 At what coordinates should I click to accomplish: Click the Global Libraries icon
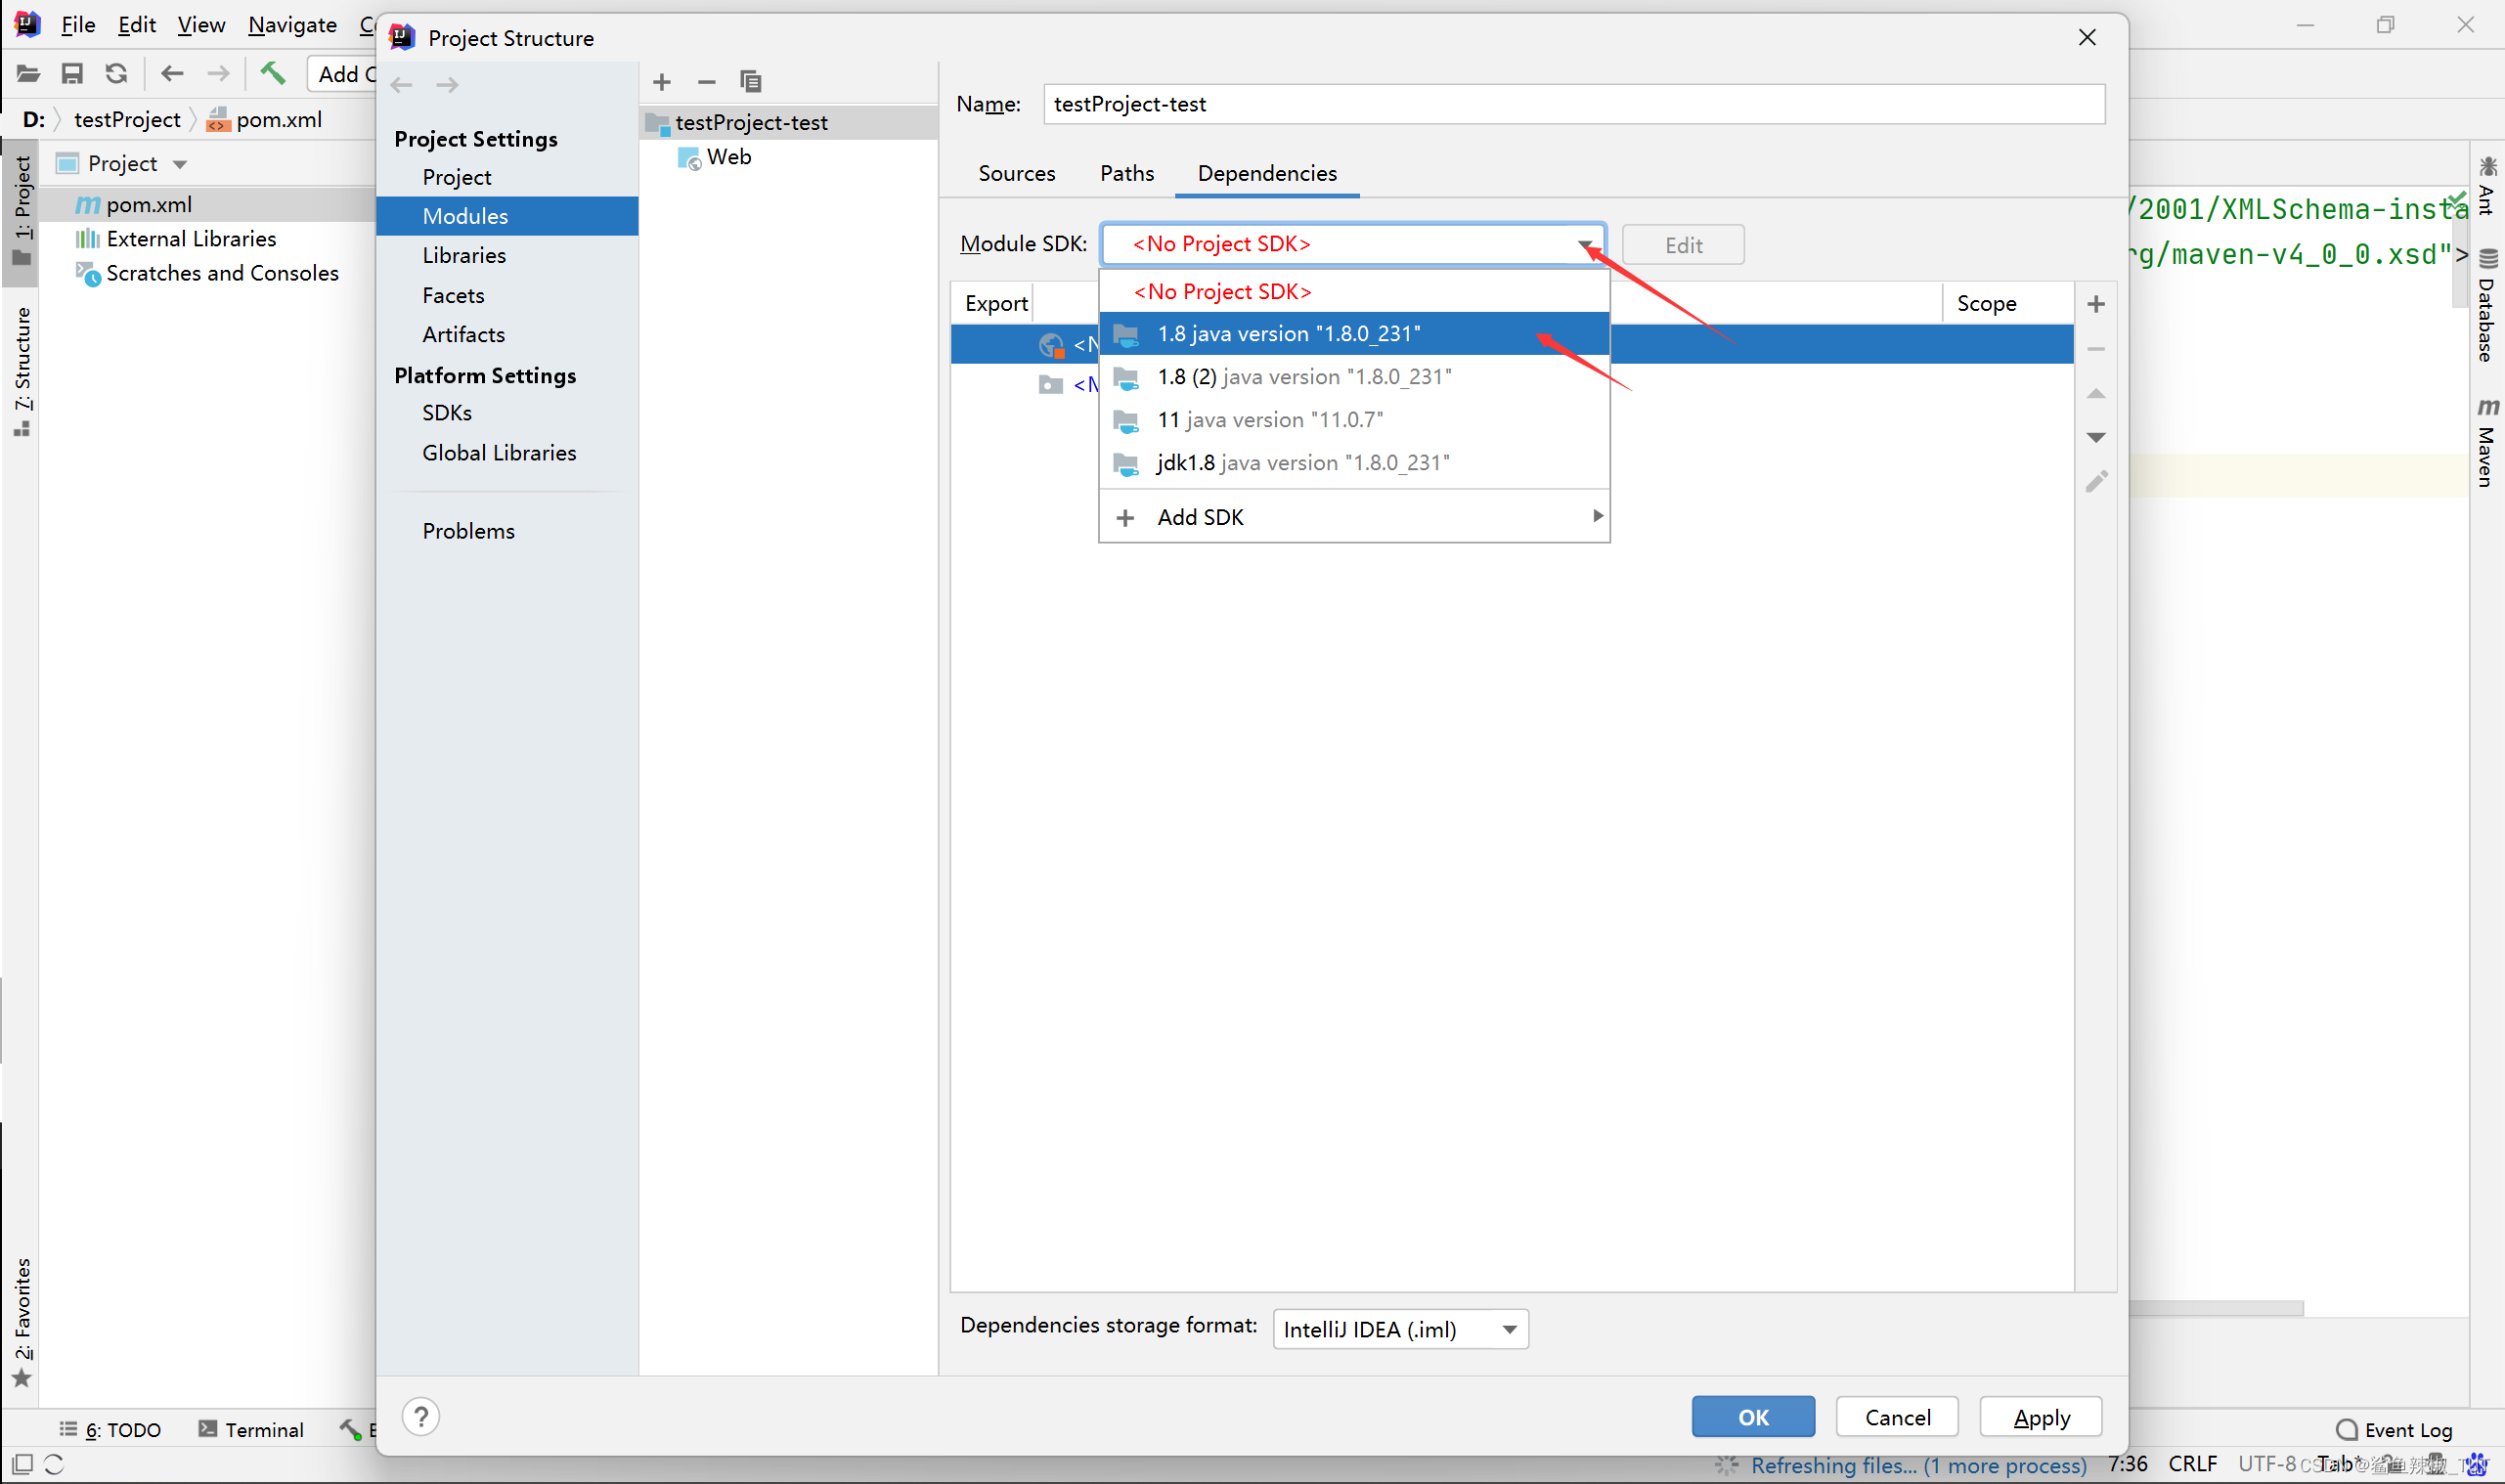point(499,453)
